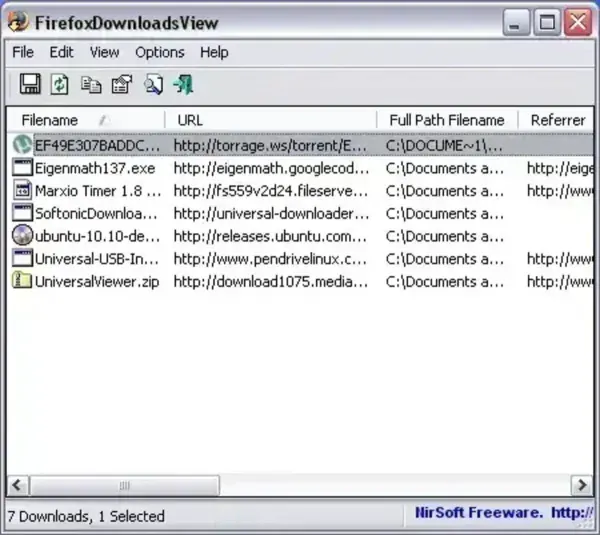600x535 pixels.
Task: Click the http://download1075.media... URL cell
Action: (x=271, y=282)
